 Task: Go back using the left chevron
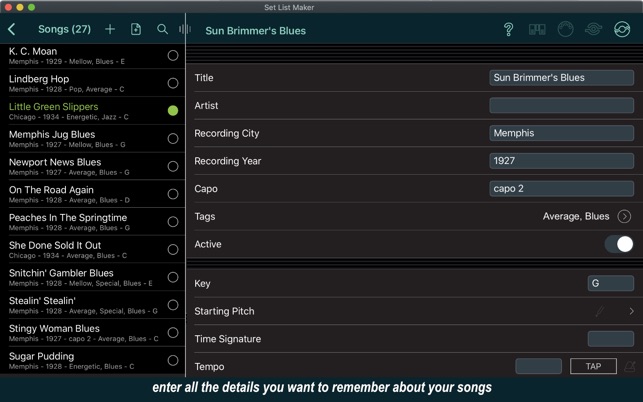pyautogui.click(x=11, y=29)
